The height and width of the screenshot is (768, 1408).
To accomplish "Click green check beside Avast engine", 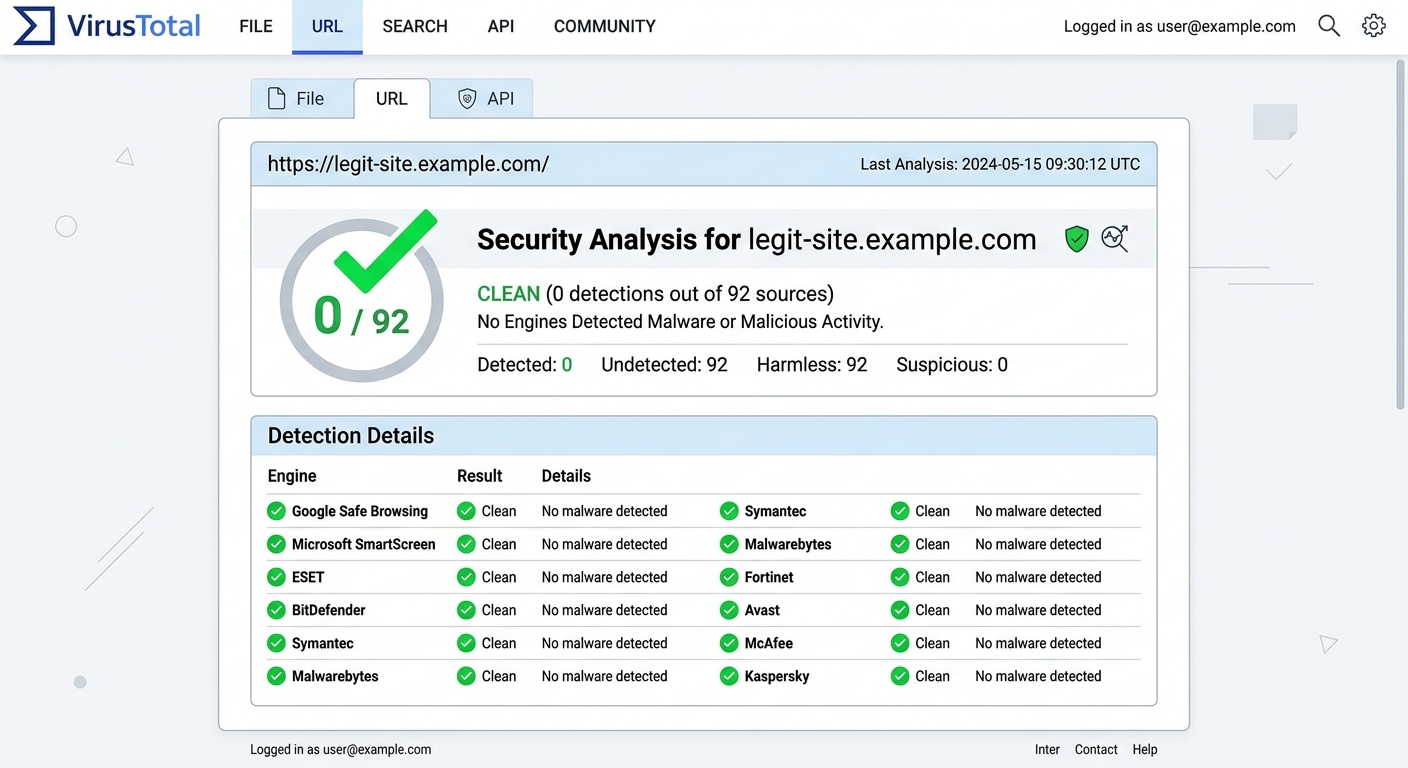I will pyautogui.click(x=729, y=610).
